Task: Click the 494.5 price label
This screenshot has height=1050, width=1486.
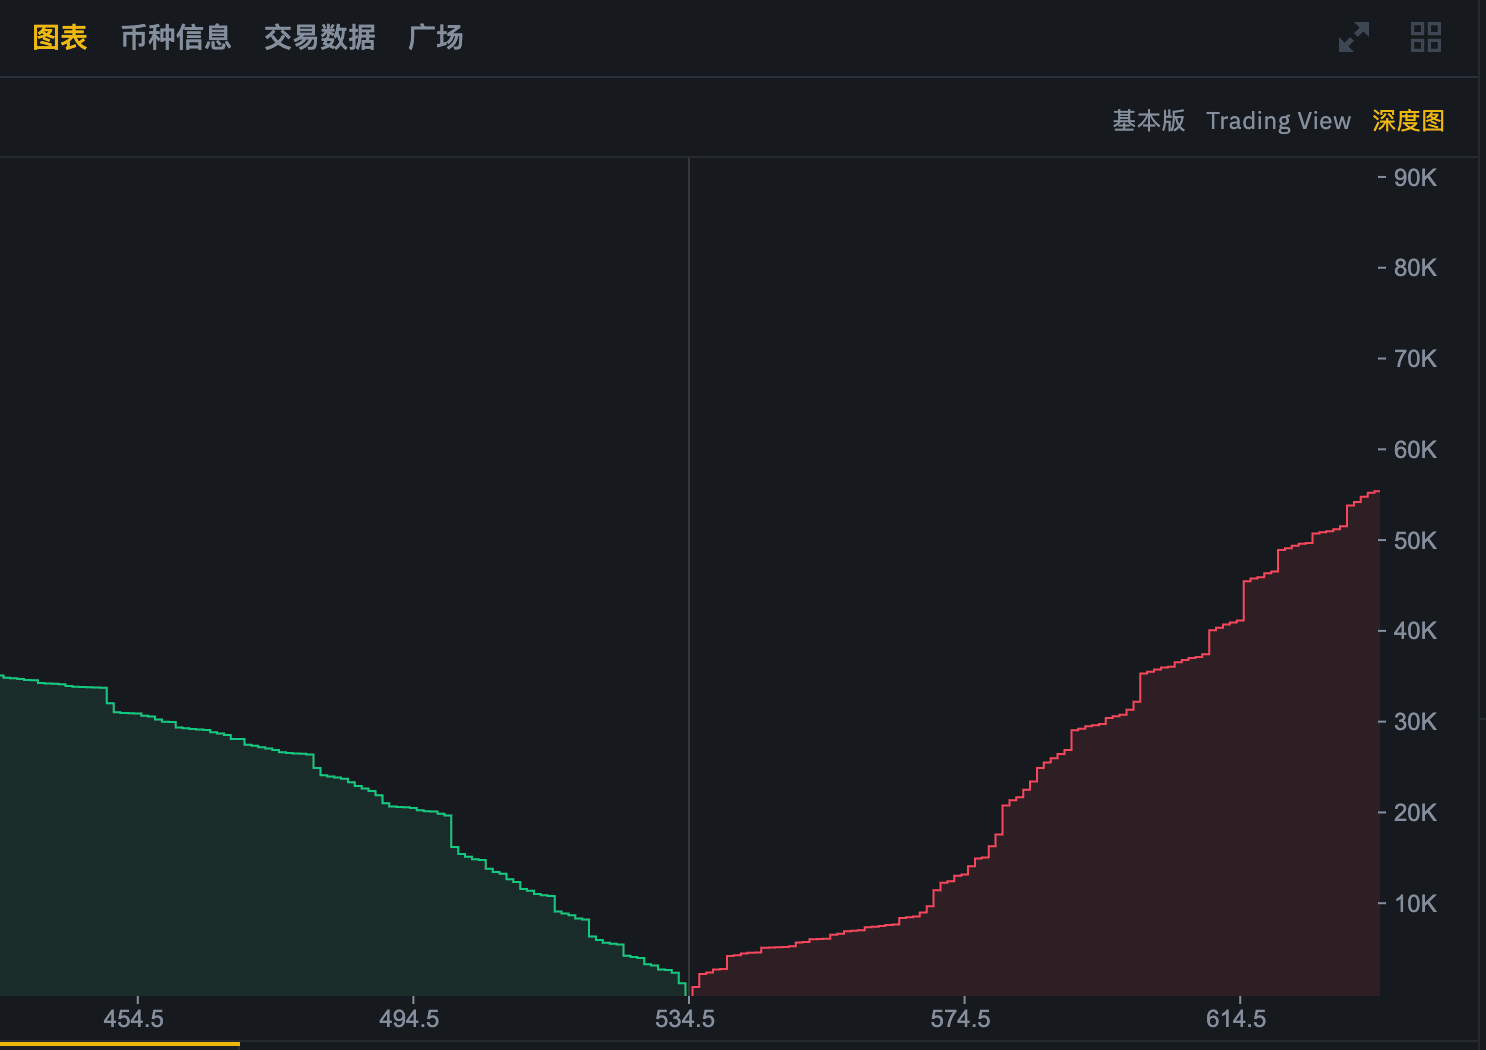Action: (409, 1019)
